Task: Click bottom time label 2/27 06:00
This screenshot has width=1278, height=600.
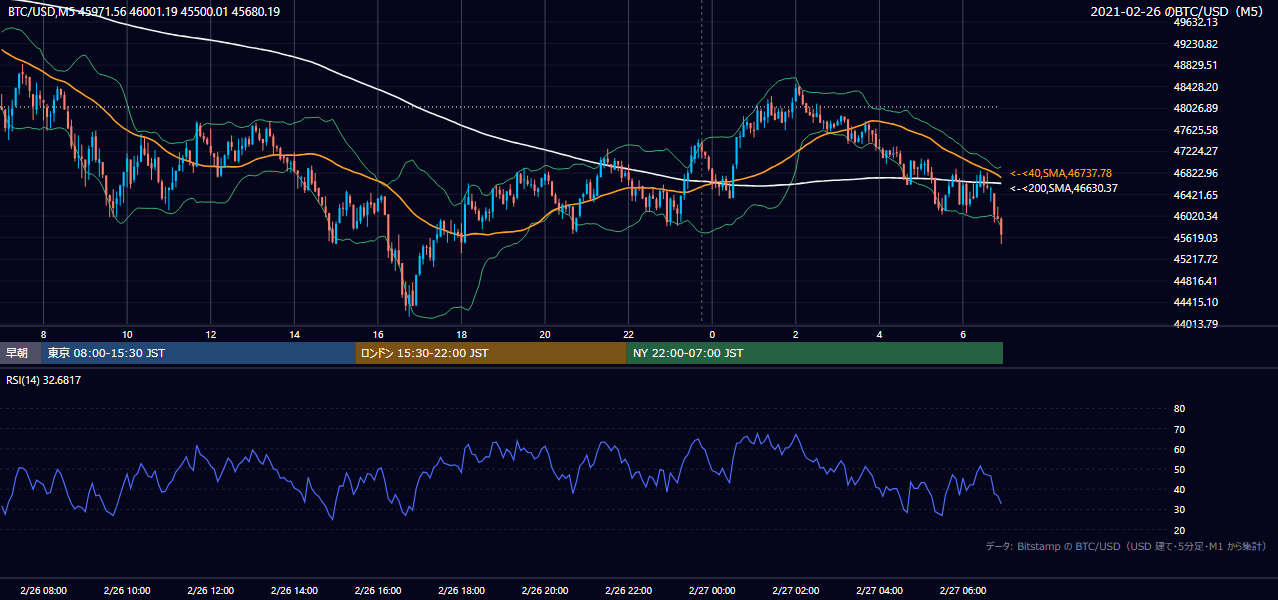Action: coord(962,591)
